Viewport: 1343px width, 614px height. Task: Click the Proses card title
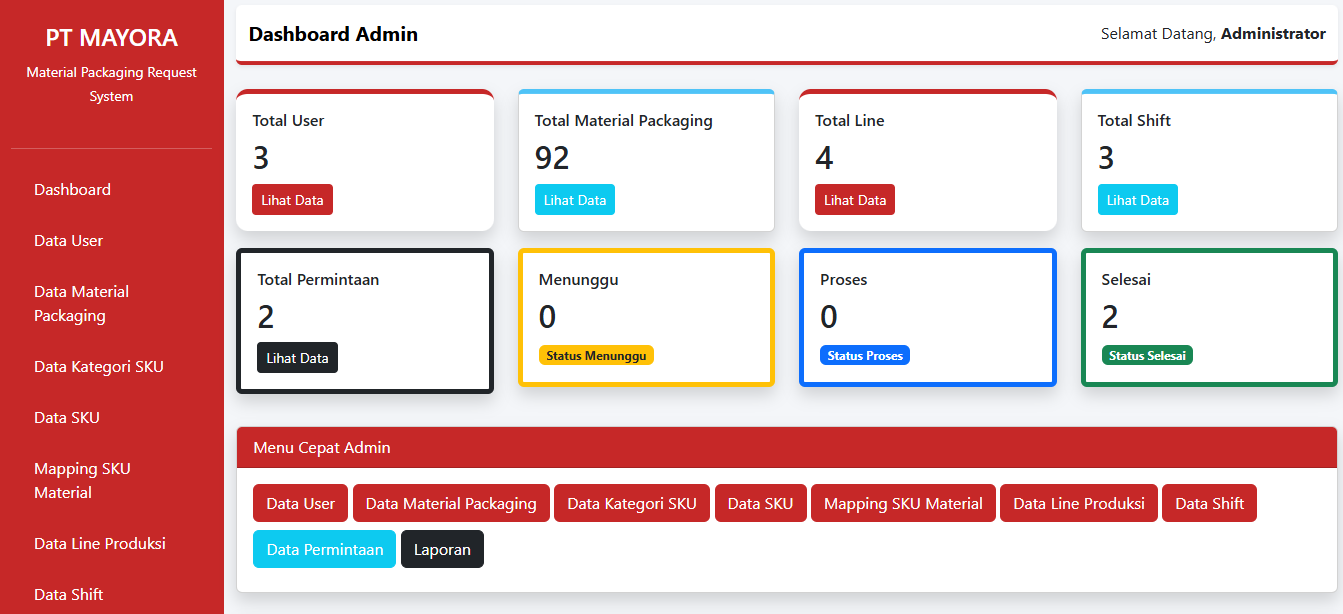[x=844, y=280]
